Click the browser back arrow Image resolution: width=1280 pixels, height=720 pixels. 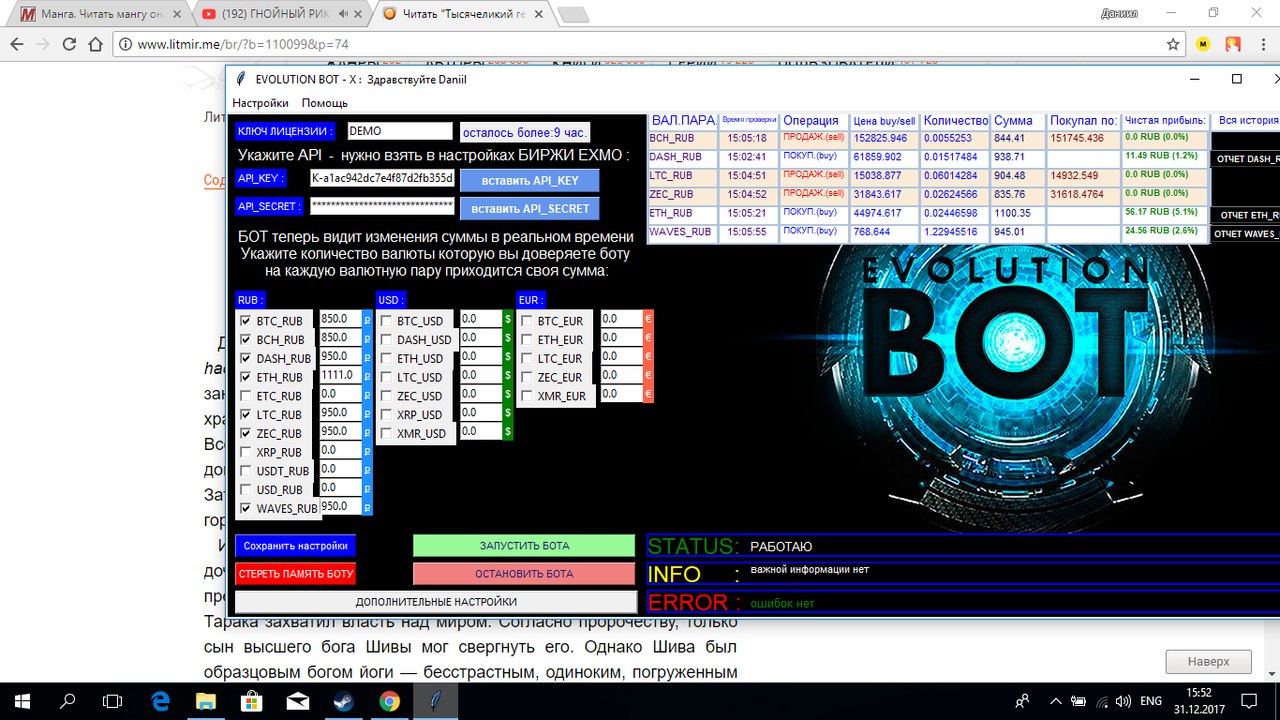tap(17, 45)
